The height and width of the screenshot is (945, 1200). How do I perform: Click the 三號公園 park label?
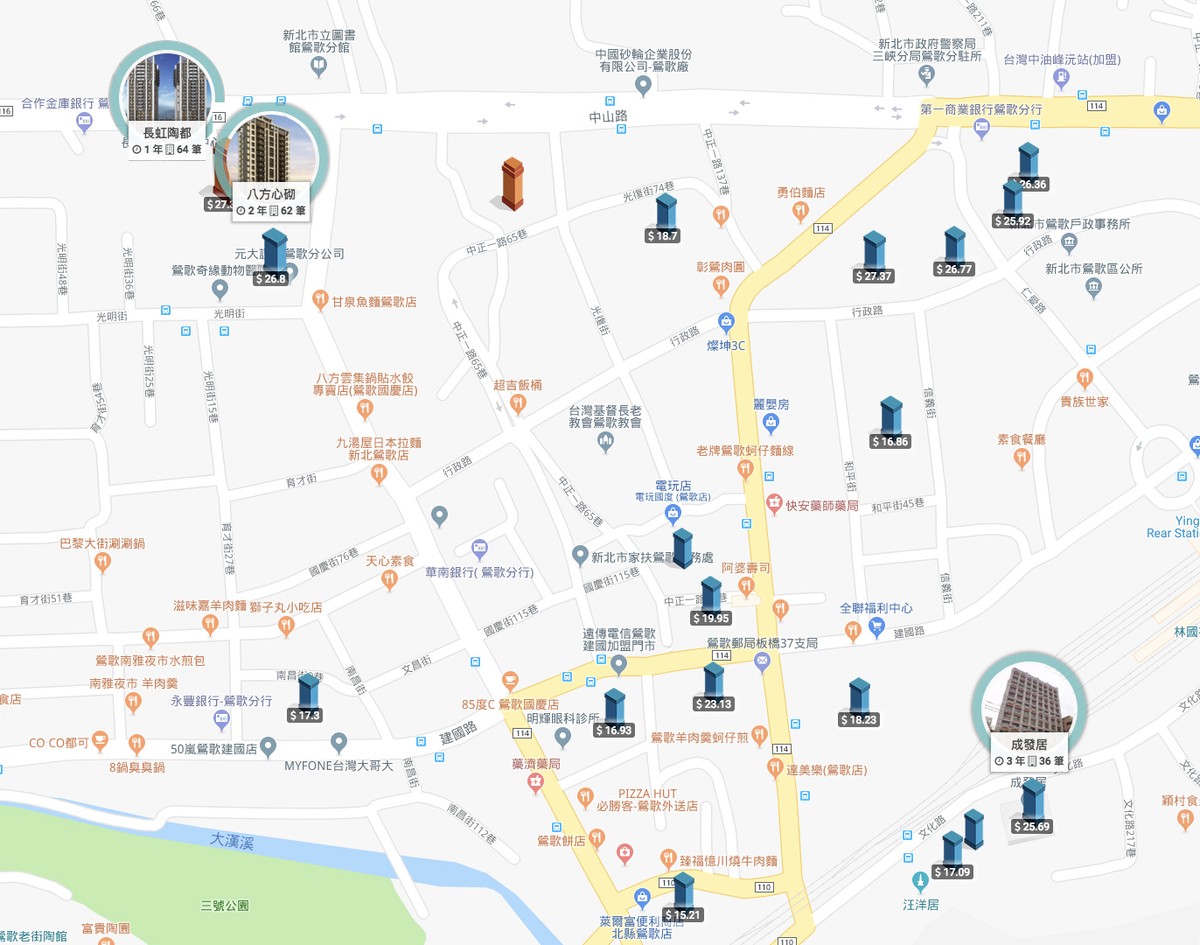(x=224, y=906)
